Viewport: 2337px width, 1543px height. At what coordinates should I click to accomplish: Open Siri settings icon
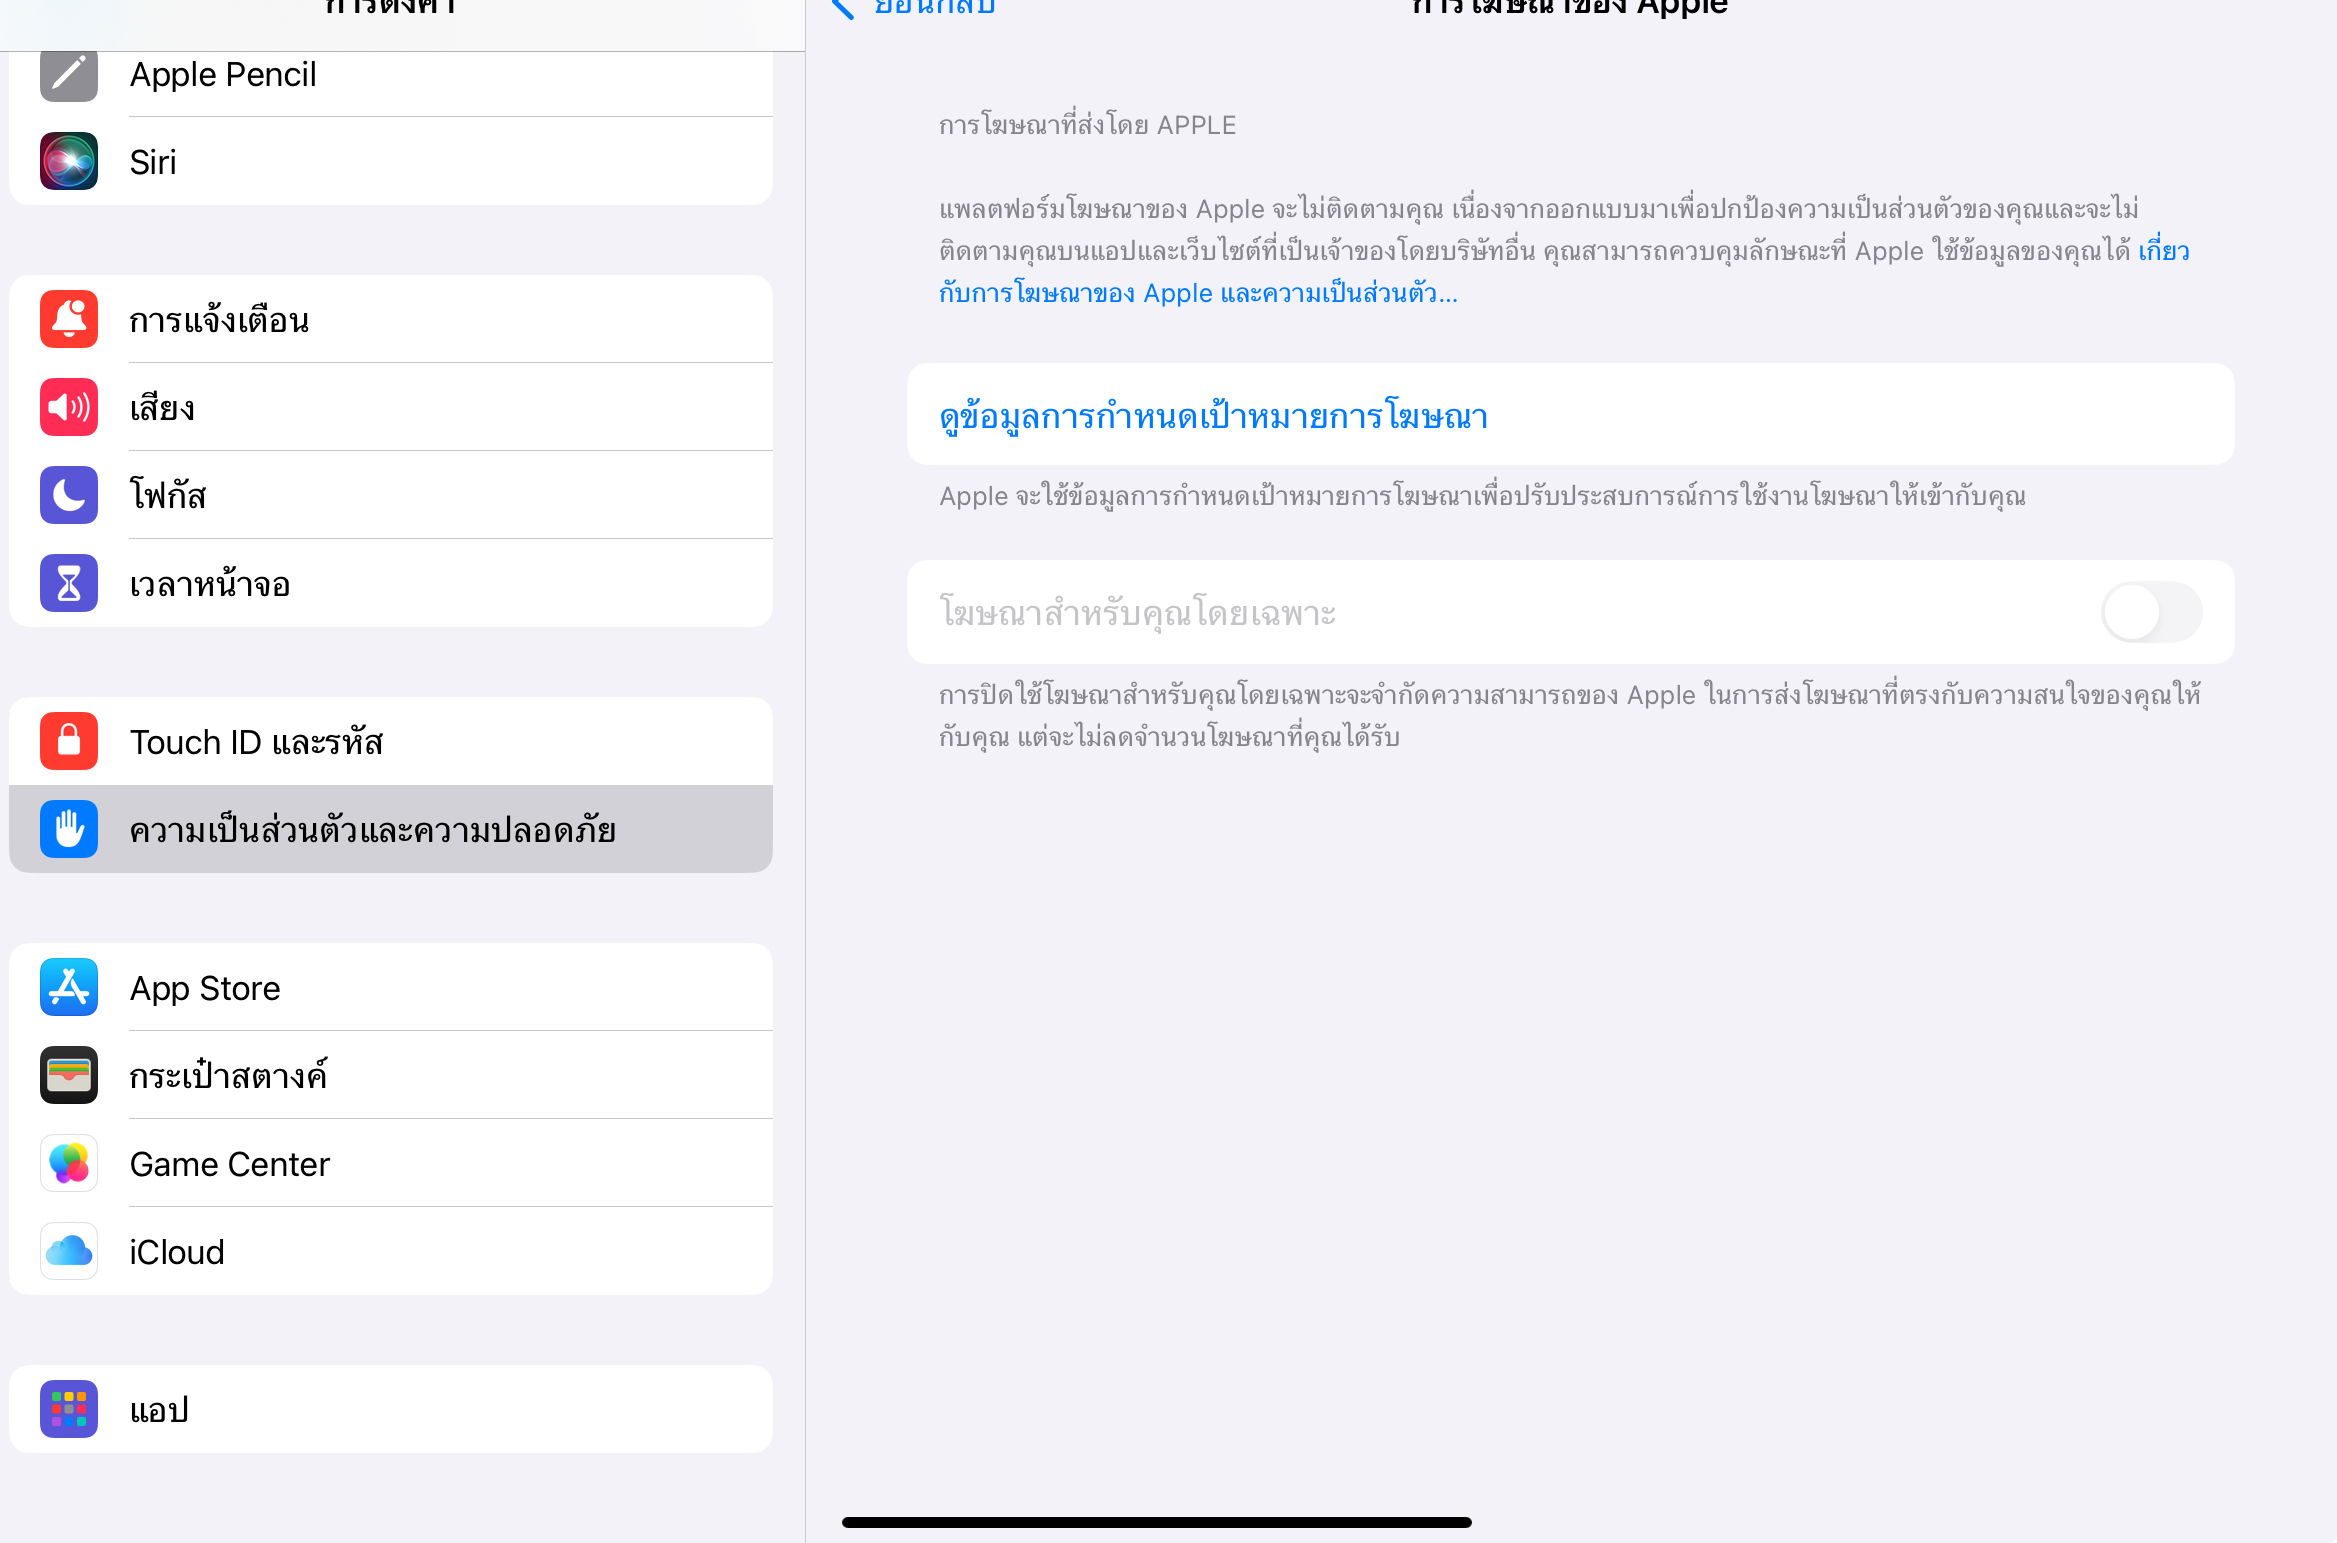pyautogui.click(x=69, y=161)
